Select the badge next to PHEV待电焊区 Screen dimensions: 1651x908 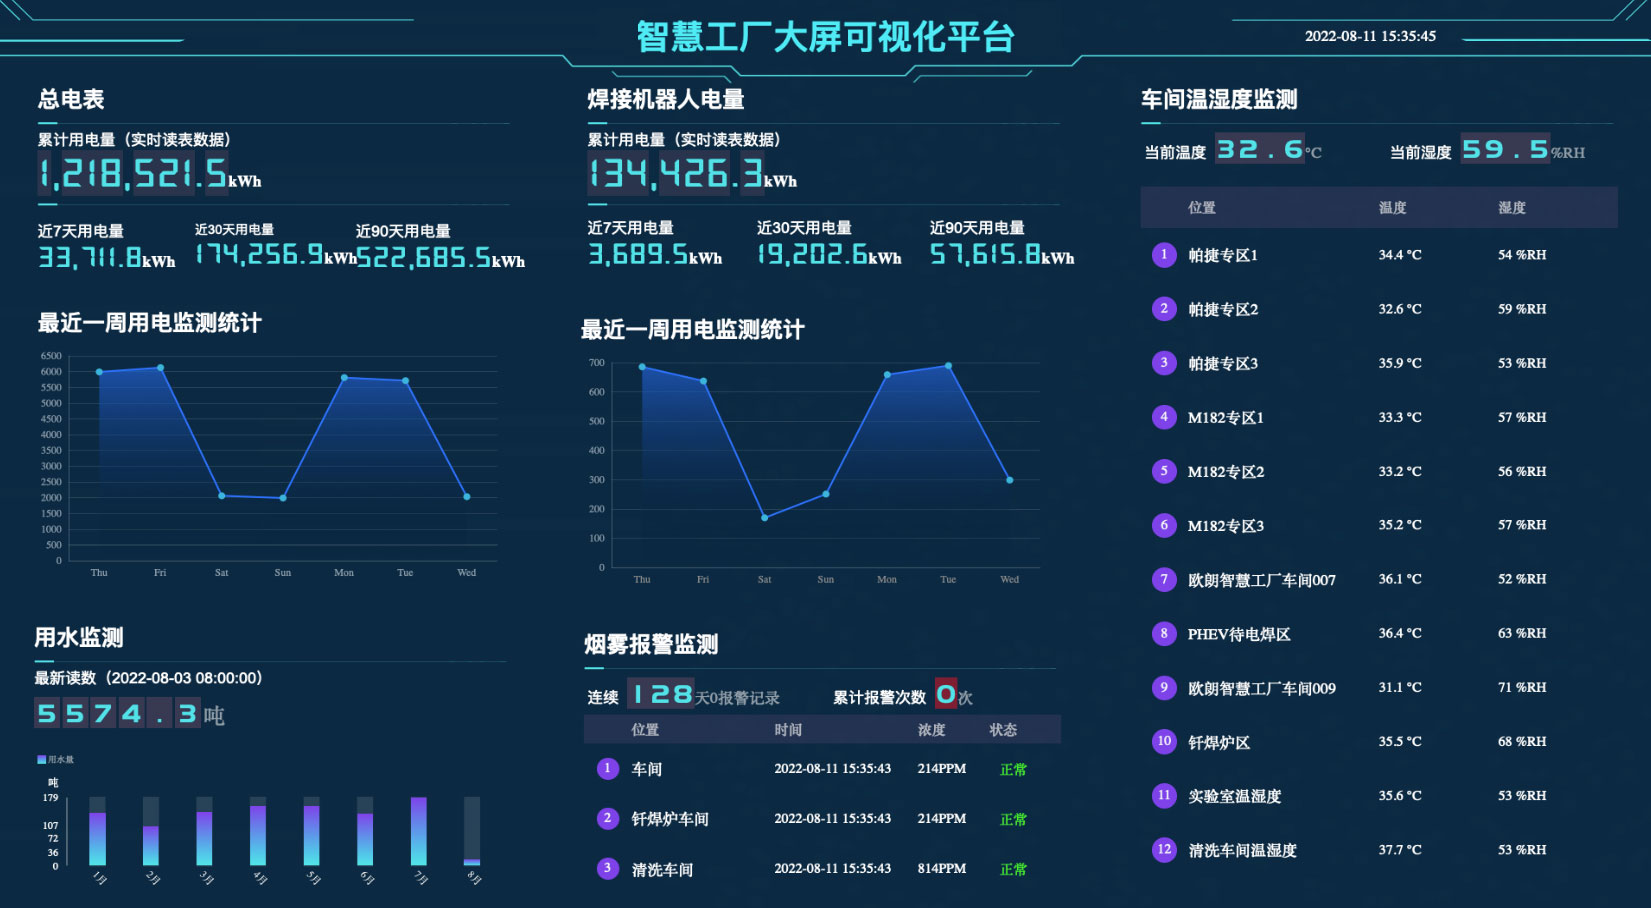click(x=1164, y=633)
